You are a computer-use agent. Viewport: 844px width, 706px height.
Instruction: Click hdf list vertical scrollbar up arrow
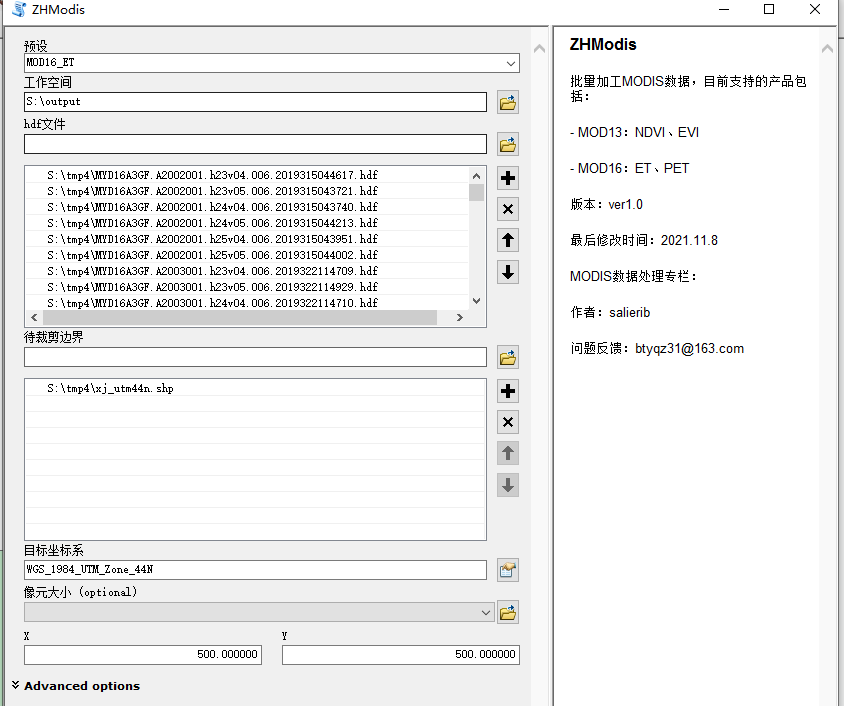point(476,176)
